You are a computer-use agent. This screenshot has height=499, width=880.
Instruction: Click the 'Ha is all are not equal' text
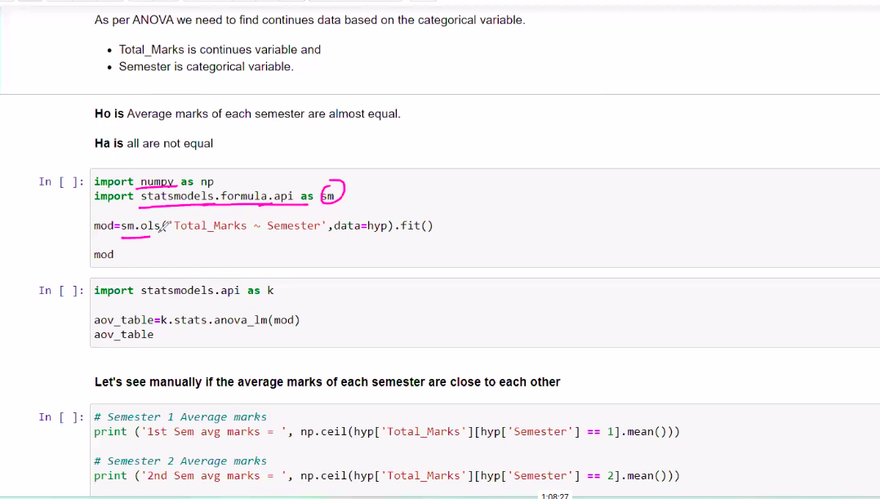point(154,144)
